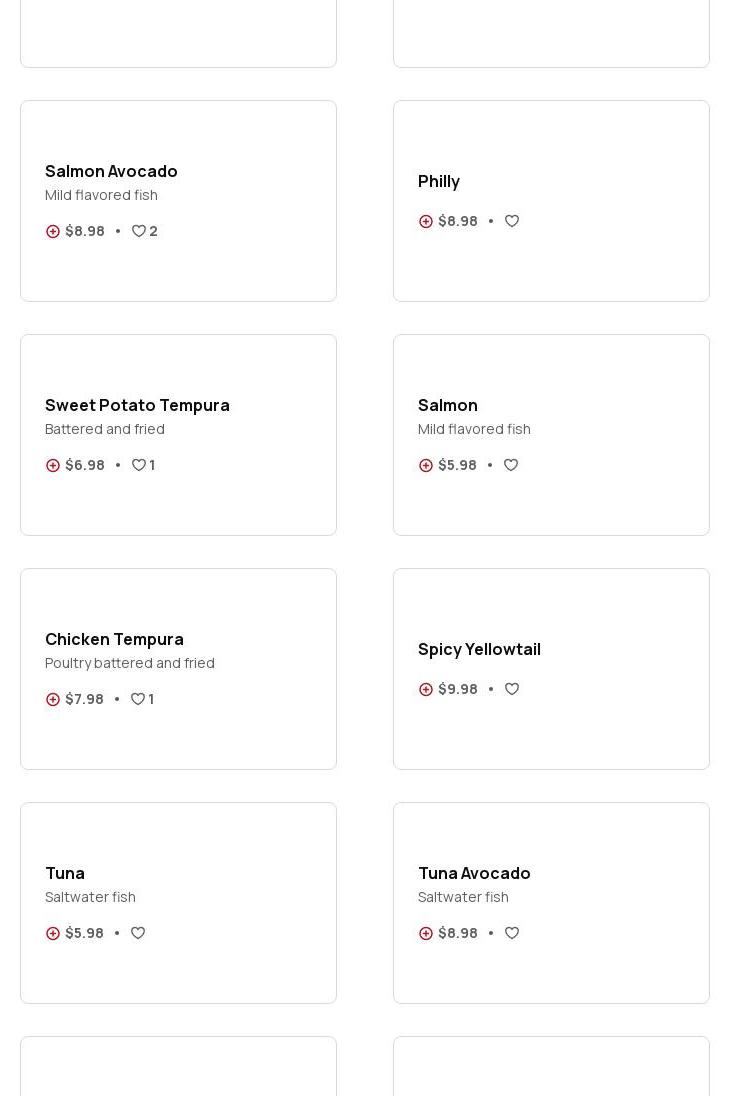Image resolution: width=750 pixels, height=1096 pixels.
Task: Favorite the Philly roll with heart
Action: (512, 221)
